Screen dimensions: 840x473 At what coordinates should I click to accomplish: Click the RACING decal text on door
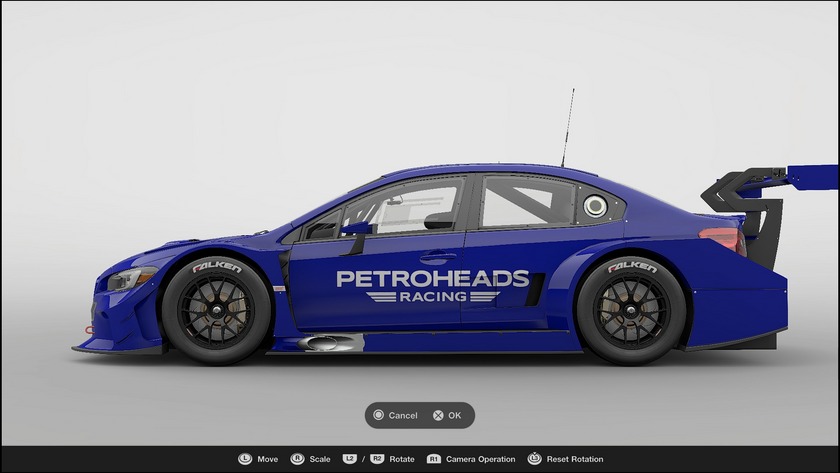point(433,296)
